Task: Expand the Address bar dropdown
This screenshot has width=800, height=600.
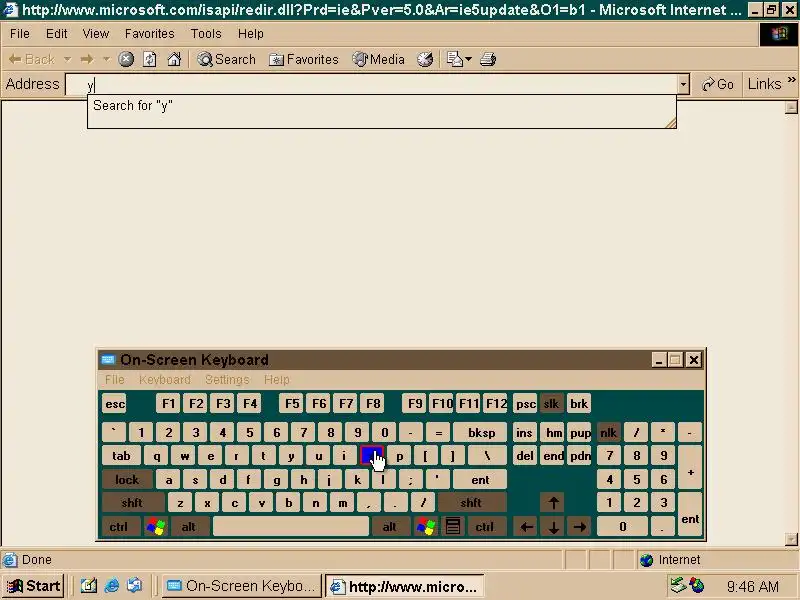Action: coord(683,85)
